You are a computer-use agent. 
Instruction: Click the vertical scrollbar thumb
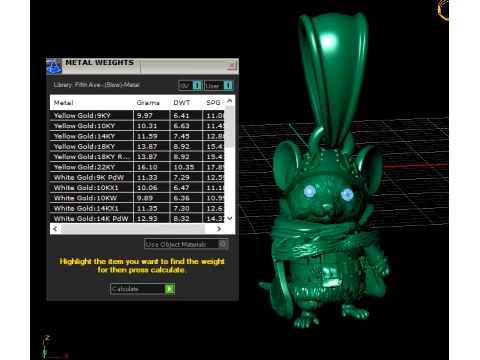pyautogui.click(x=230, y=126)
